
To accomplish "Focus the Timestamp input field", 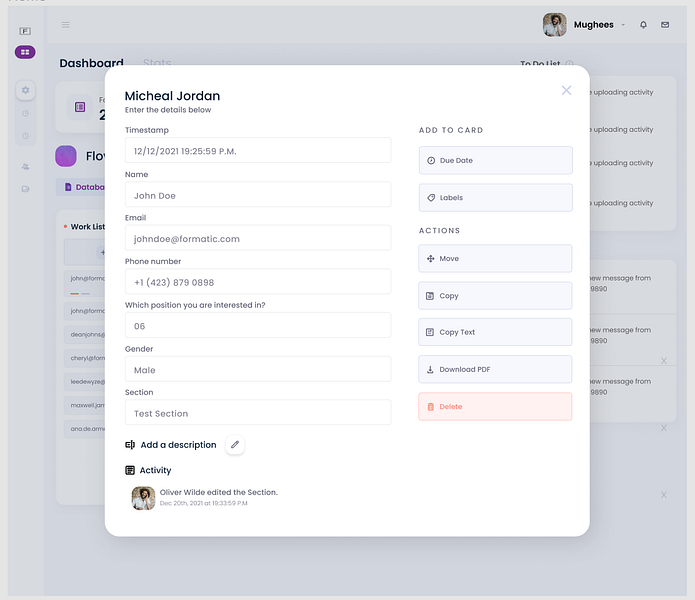I will pyautogui.click(x=258, y=150).
